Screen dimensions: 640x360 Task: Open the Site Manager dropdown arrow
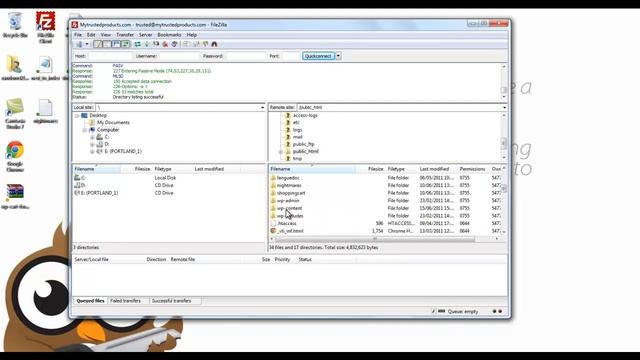87,44
